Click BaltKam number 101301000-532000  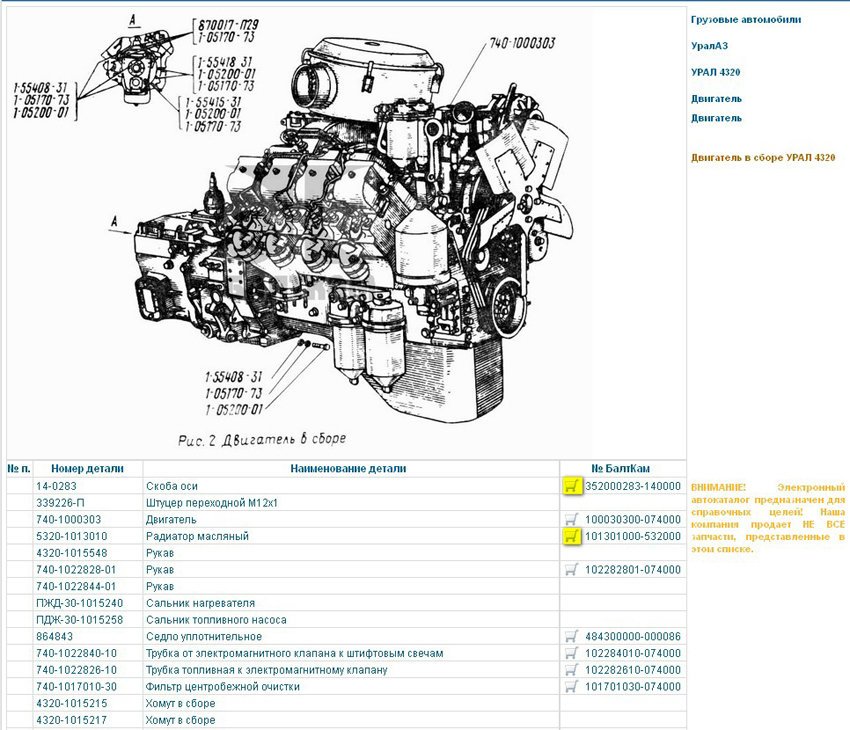[632, 536]
